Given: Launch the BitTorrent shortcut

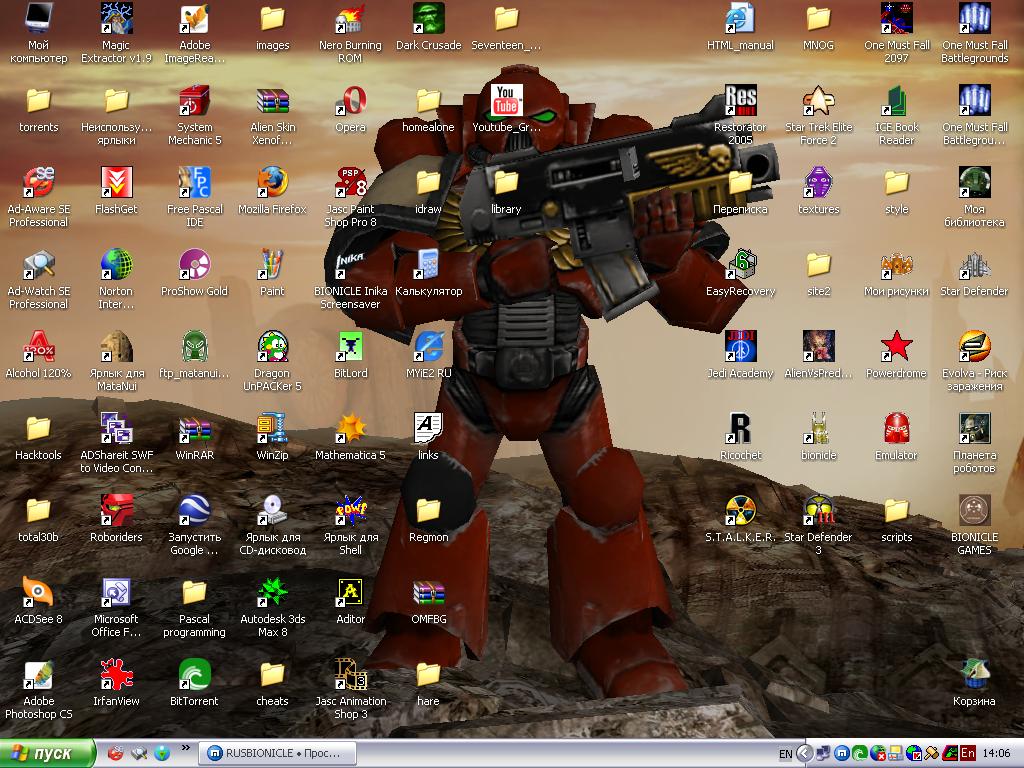Looking at the screenshot, I should coord(195,674).
